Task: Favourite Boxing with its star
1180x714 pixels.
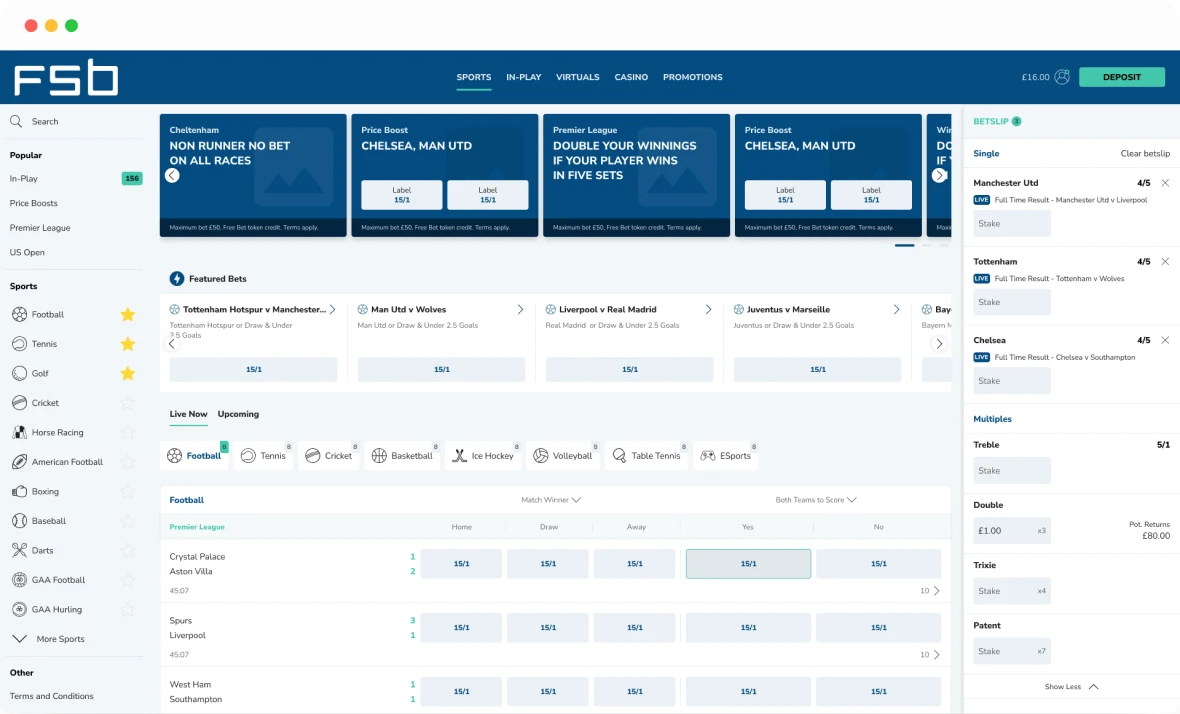Action: tap(128, 491)
